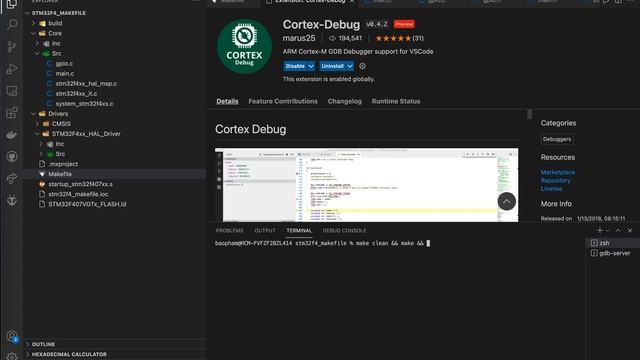Open the Manage gear at activity bar bottom
Screen dimensions: 640x360
[12, 356]
